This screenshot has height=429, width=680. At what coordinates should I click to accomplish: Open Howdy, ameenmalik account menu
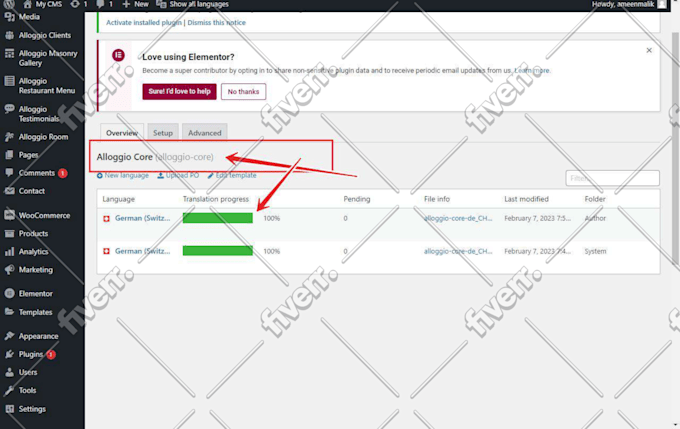[x=629, y=4]
